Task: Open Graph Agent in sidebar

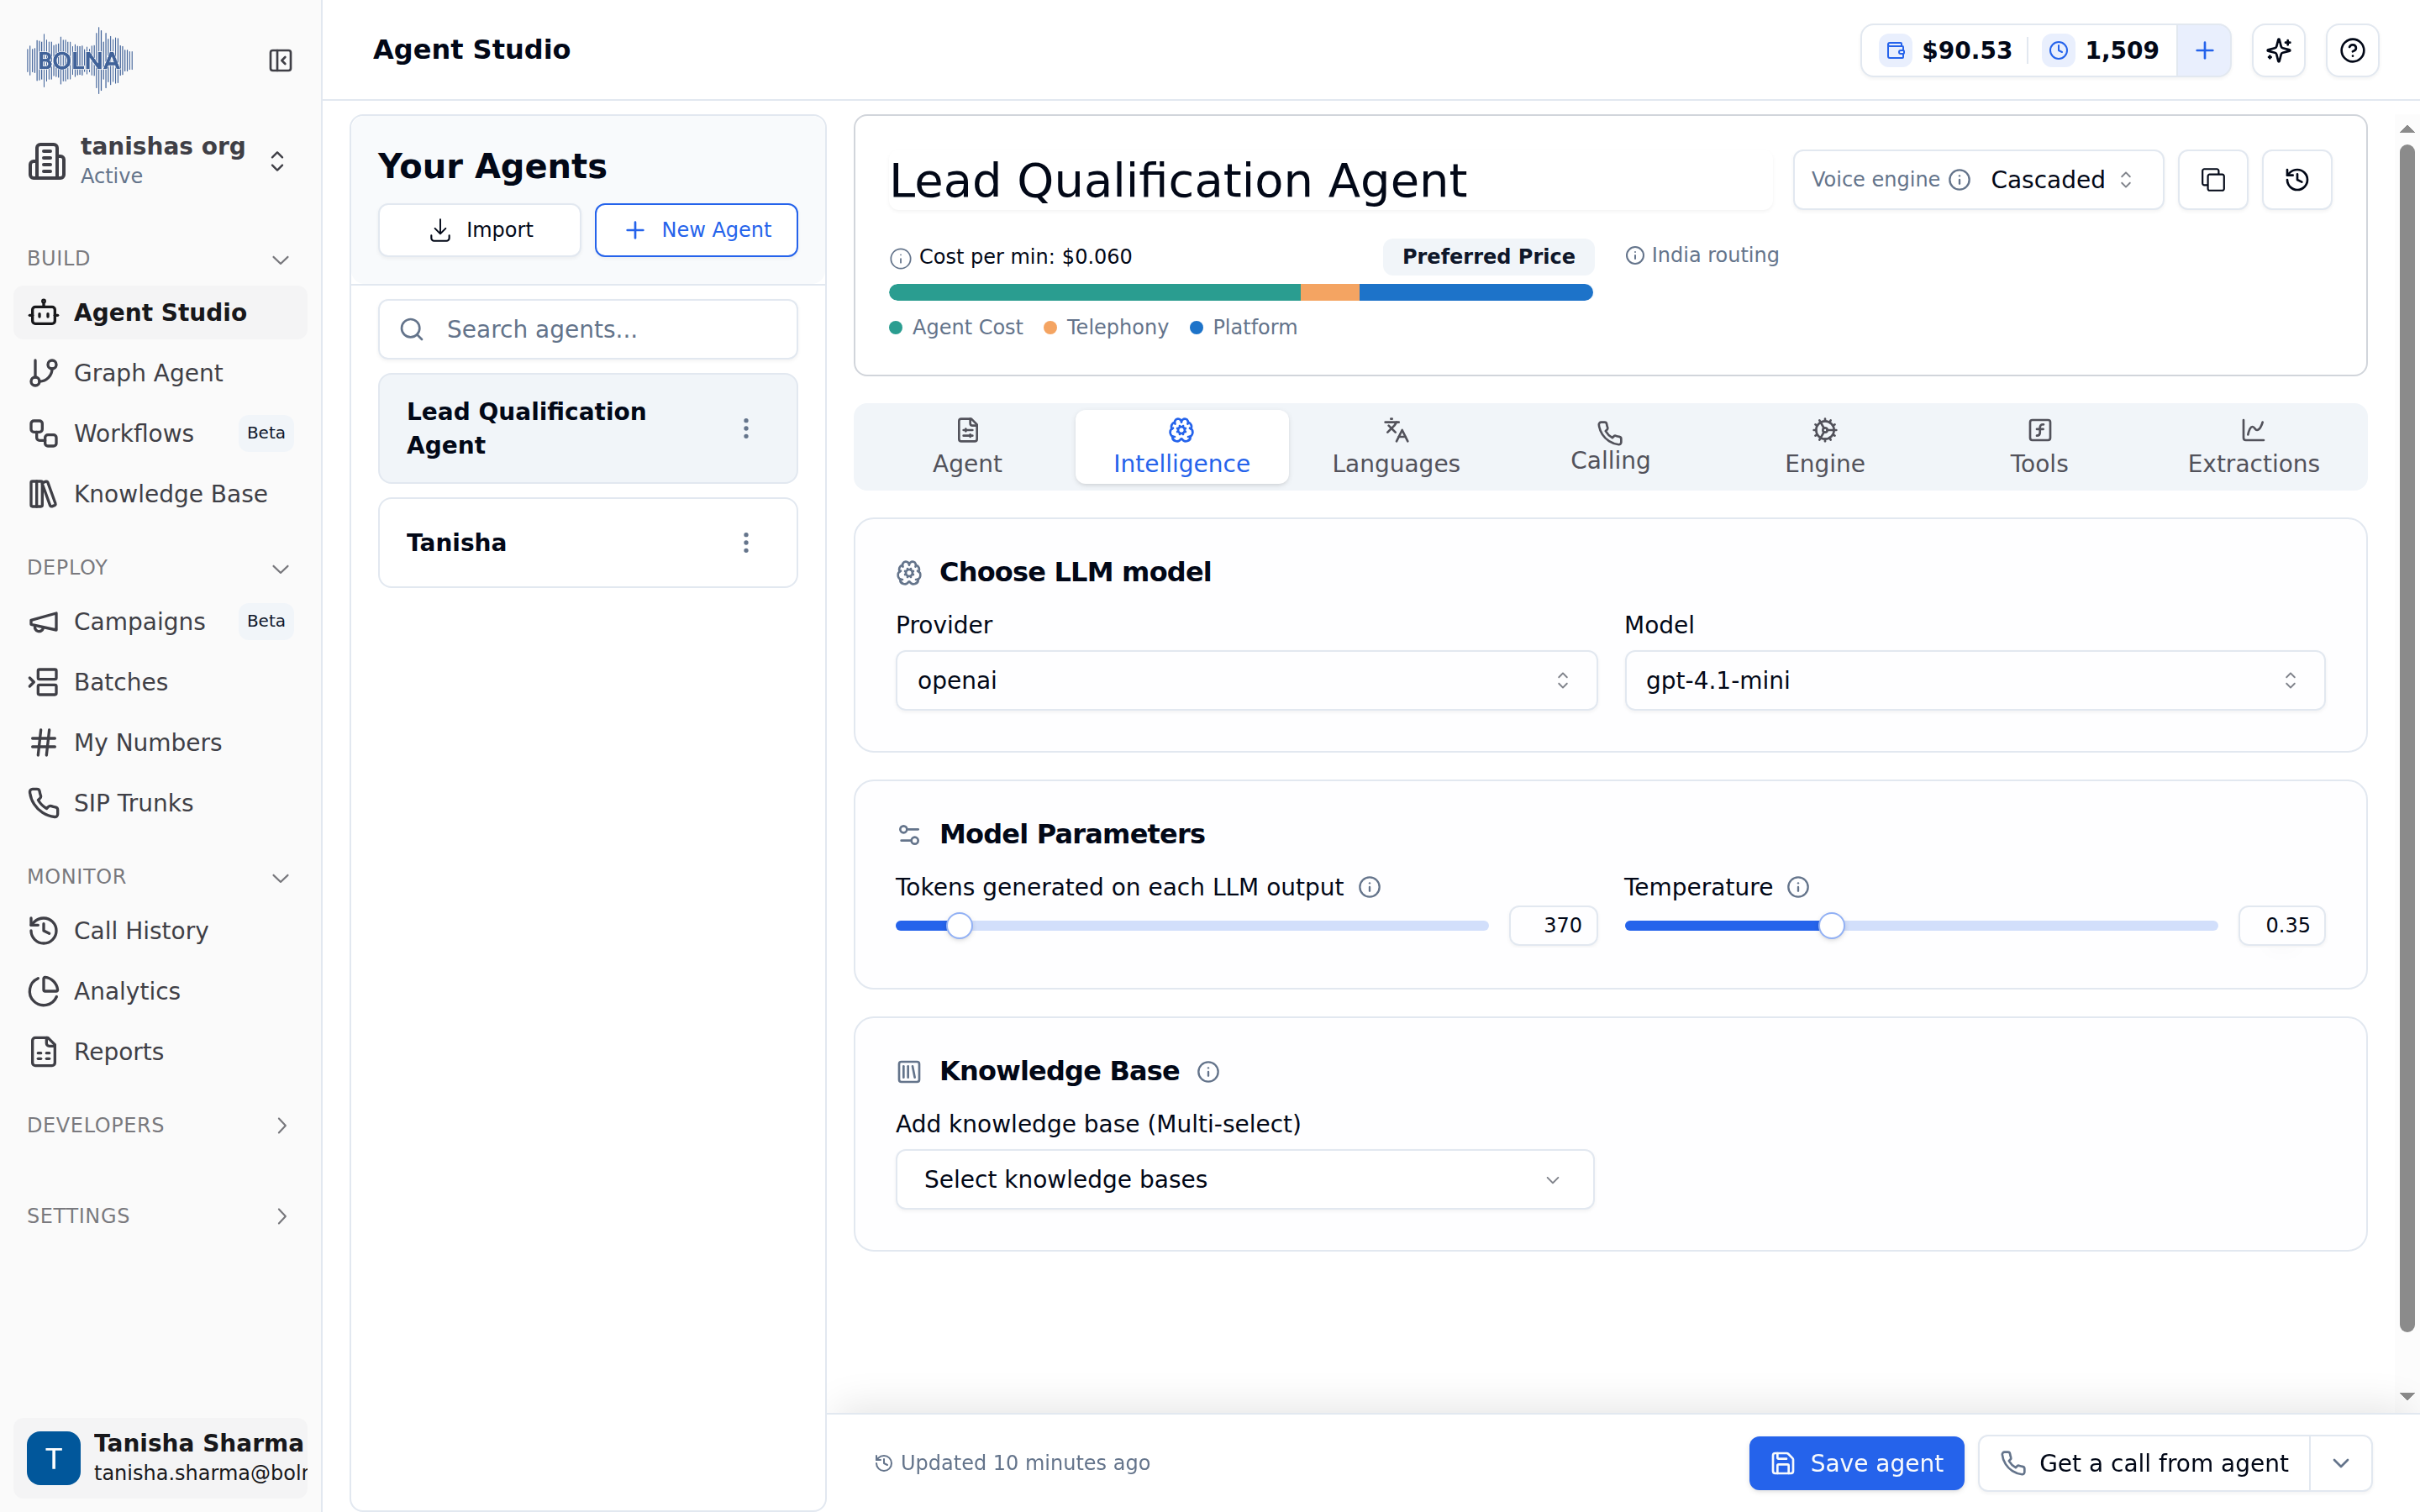Action: tap(160, 373)
